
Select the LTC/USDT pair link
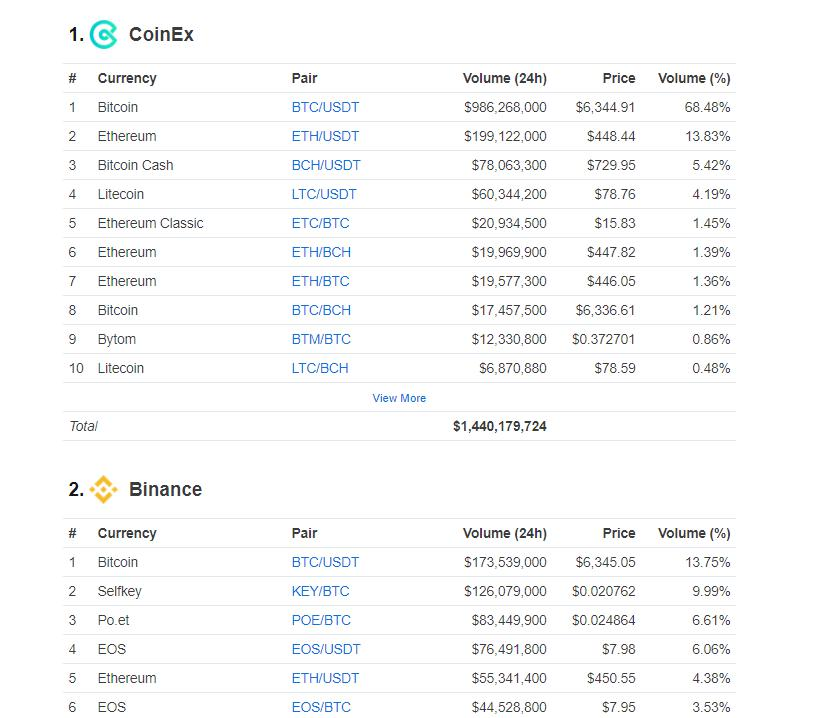click(x=324, y=194)
